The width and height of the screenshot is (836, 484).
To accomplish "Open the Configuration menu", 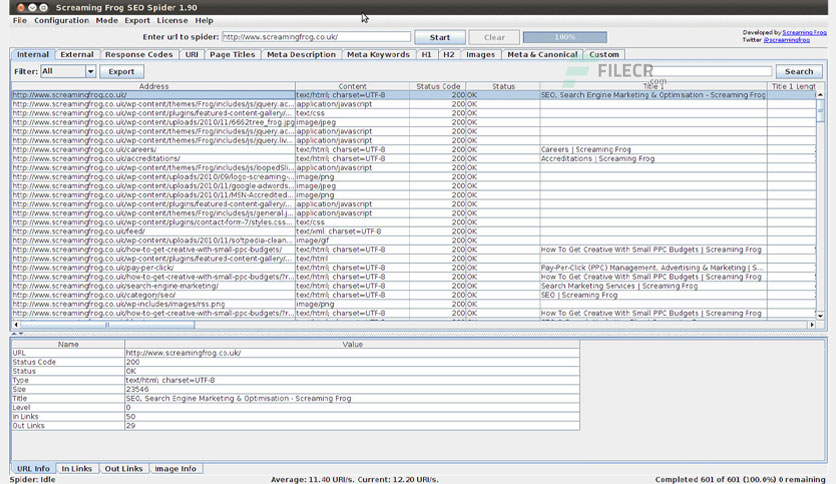I will [x=61, y=20].
